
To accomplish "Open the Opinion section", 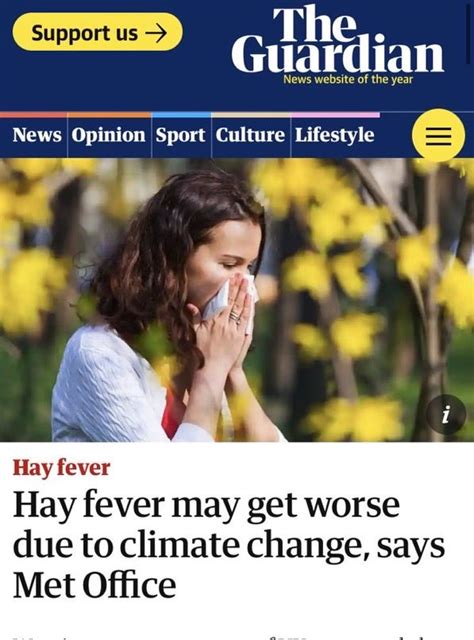I will point(108,135).
